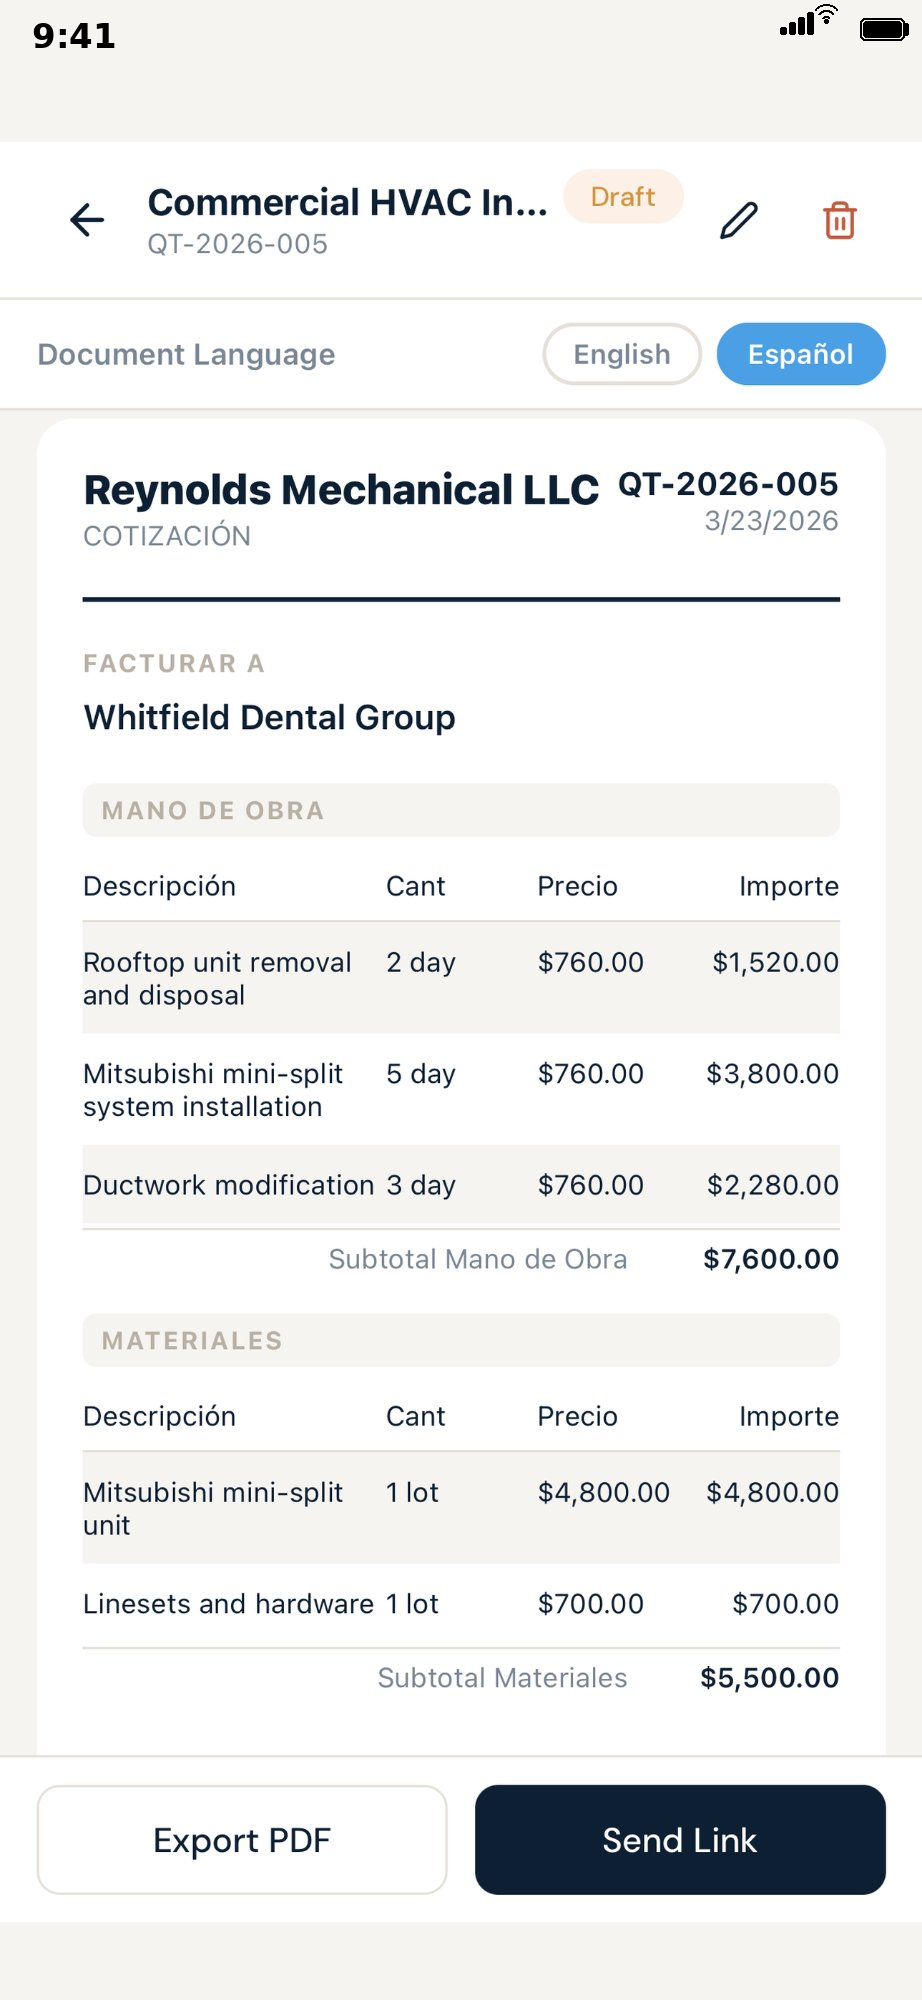Tap the pencil edit icon
Screen dimensions: 922x2000
click(739, 220)
